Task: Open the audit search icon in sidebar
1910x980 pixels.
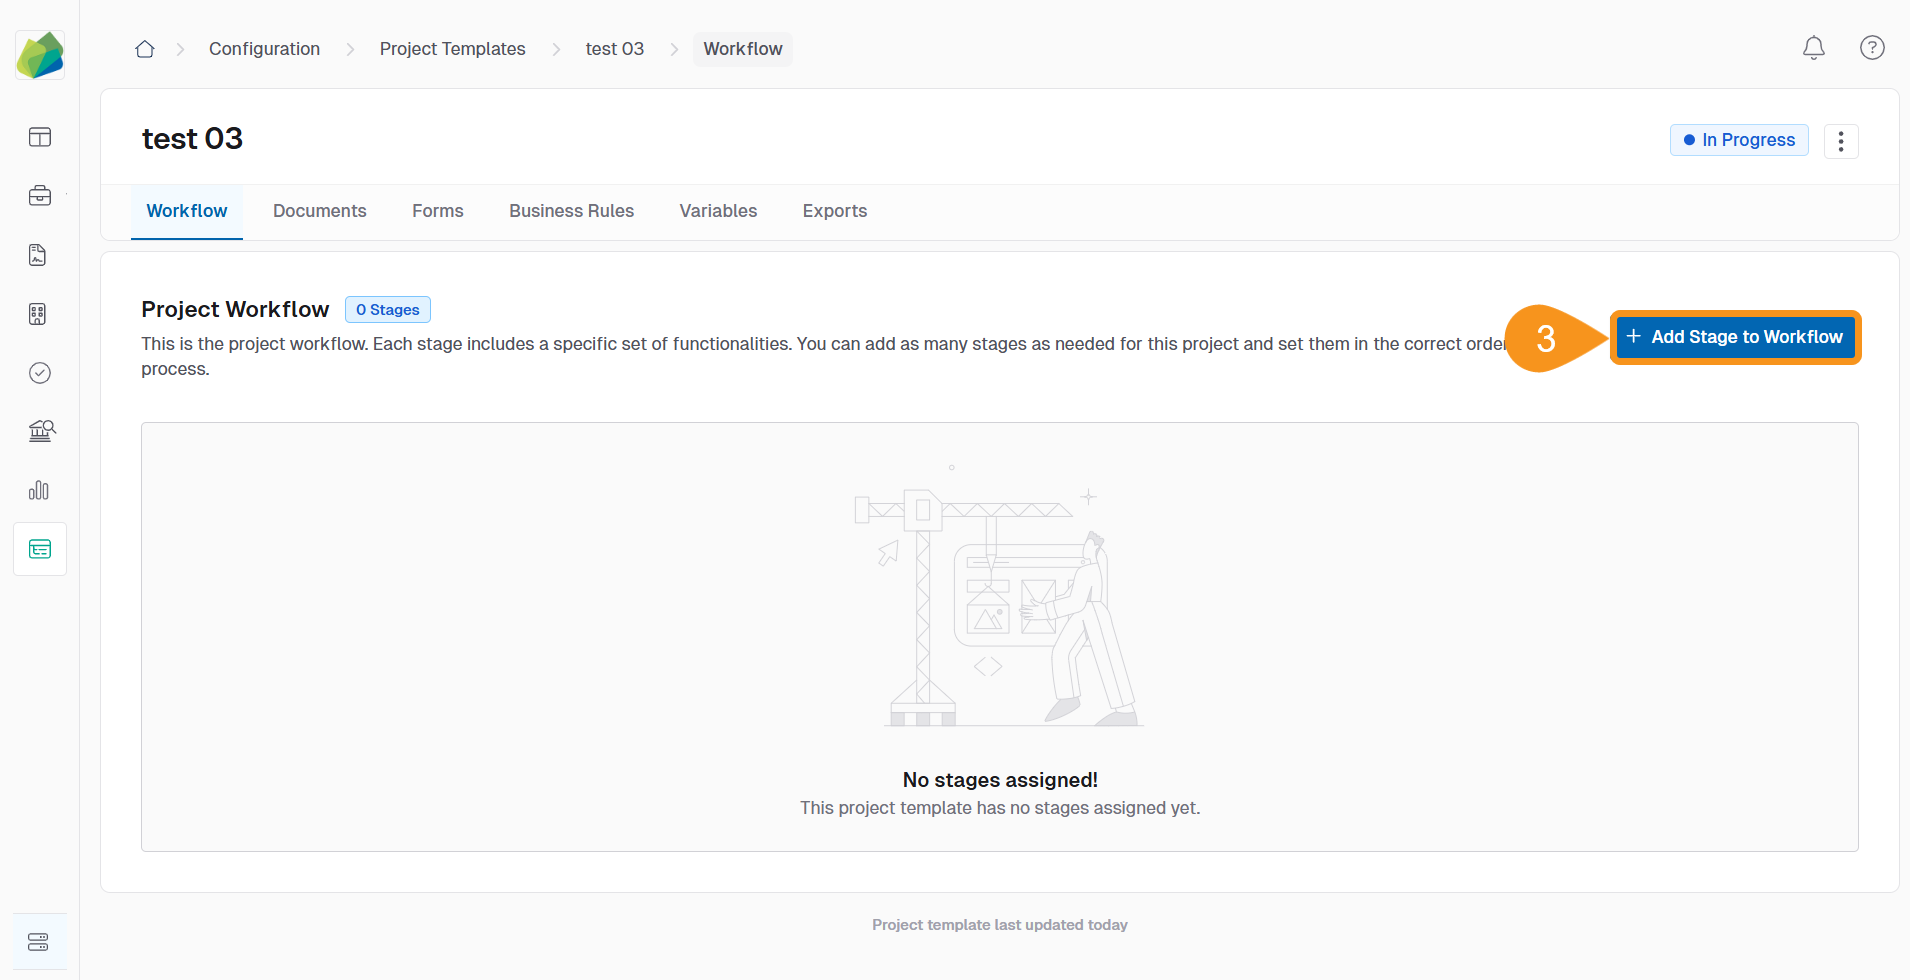Action: pos(39,431)
